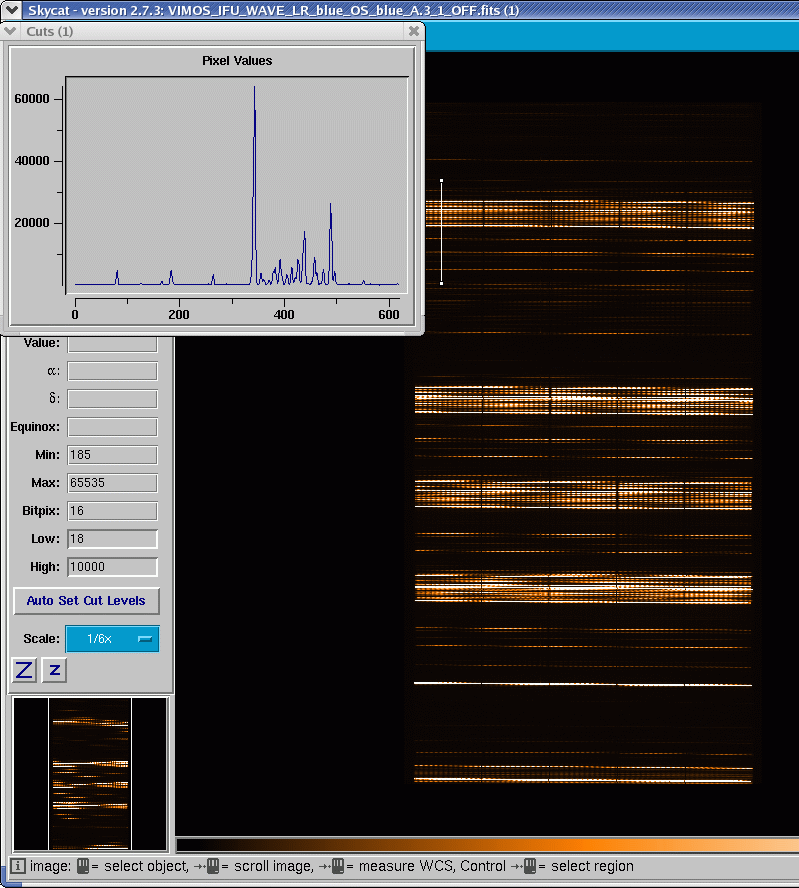Click the Min value field

click(x=112, y=455)
